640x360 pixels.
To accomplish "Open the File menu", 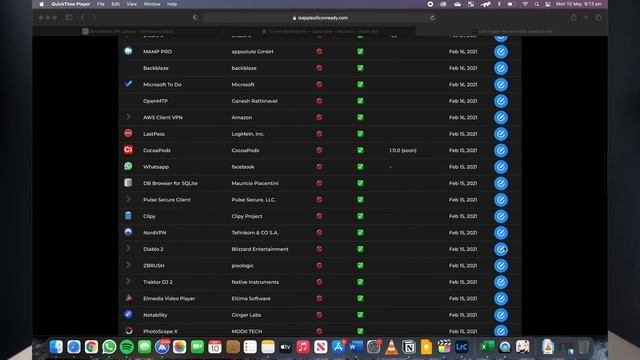I will click(x=100, y=4).
